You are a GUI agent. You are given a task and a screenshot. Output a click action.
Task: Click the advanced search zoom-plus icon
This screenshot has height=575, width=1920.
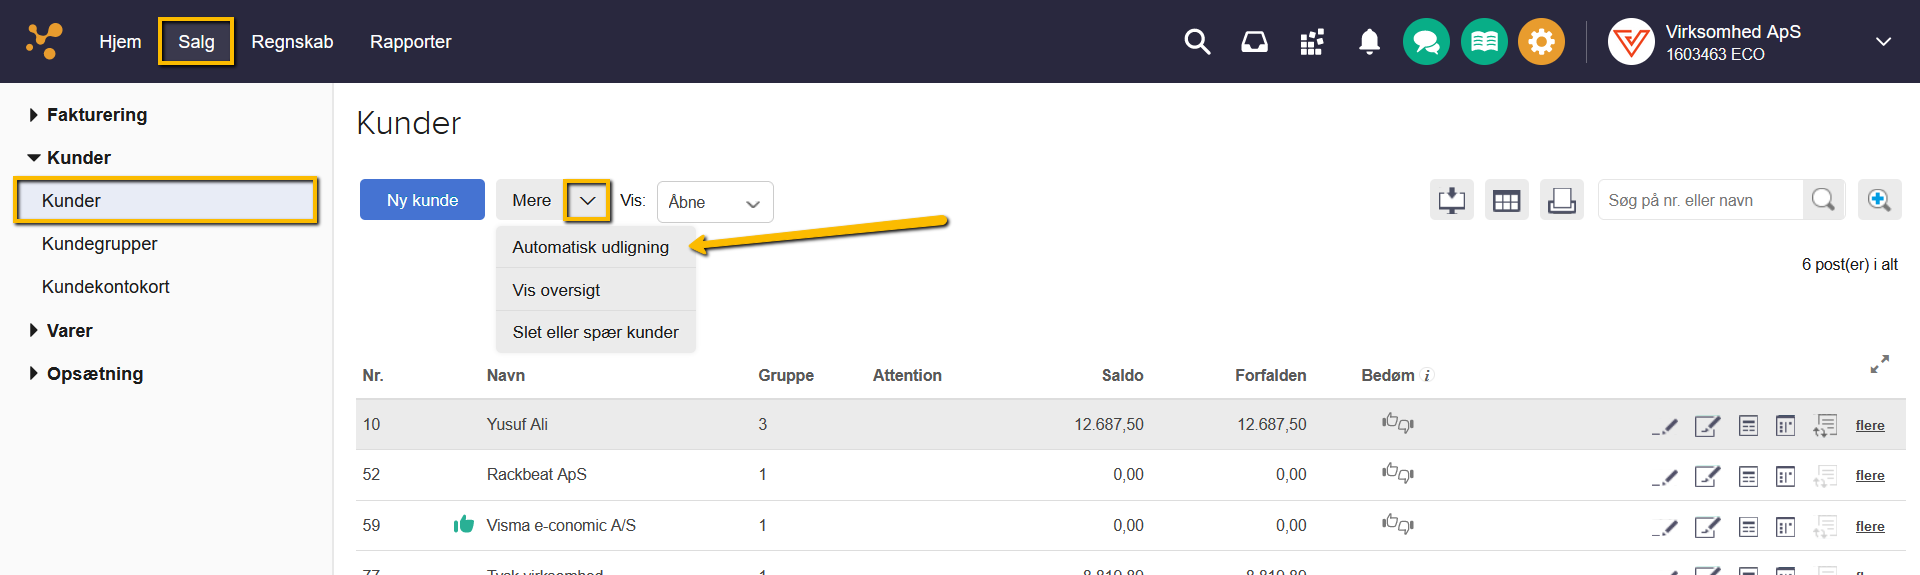click(1878, 200)
